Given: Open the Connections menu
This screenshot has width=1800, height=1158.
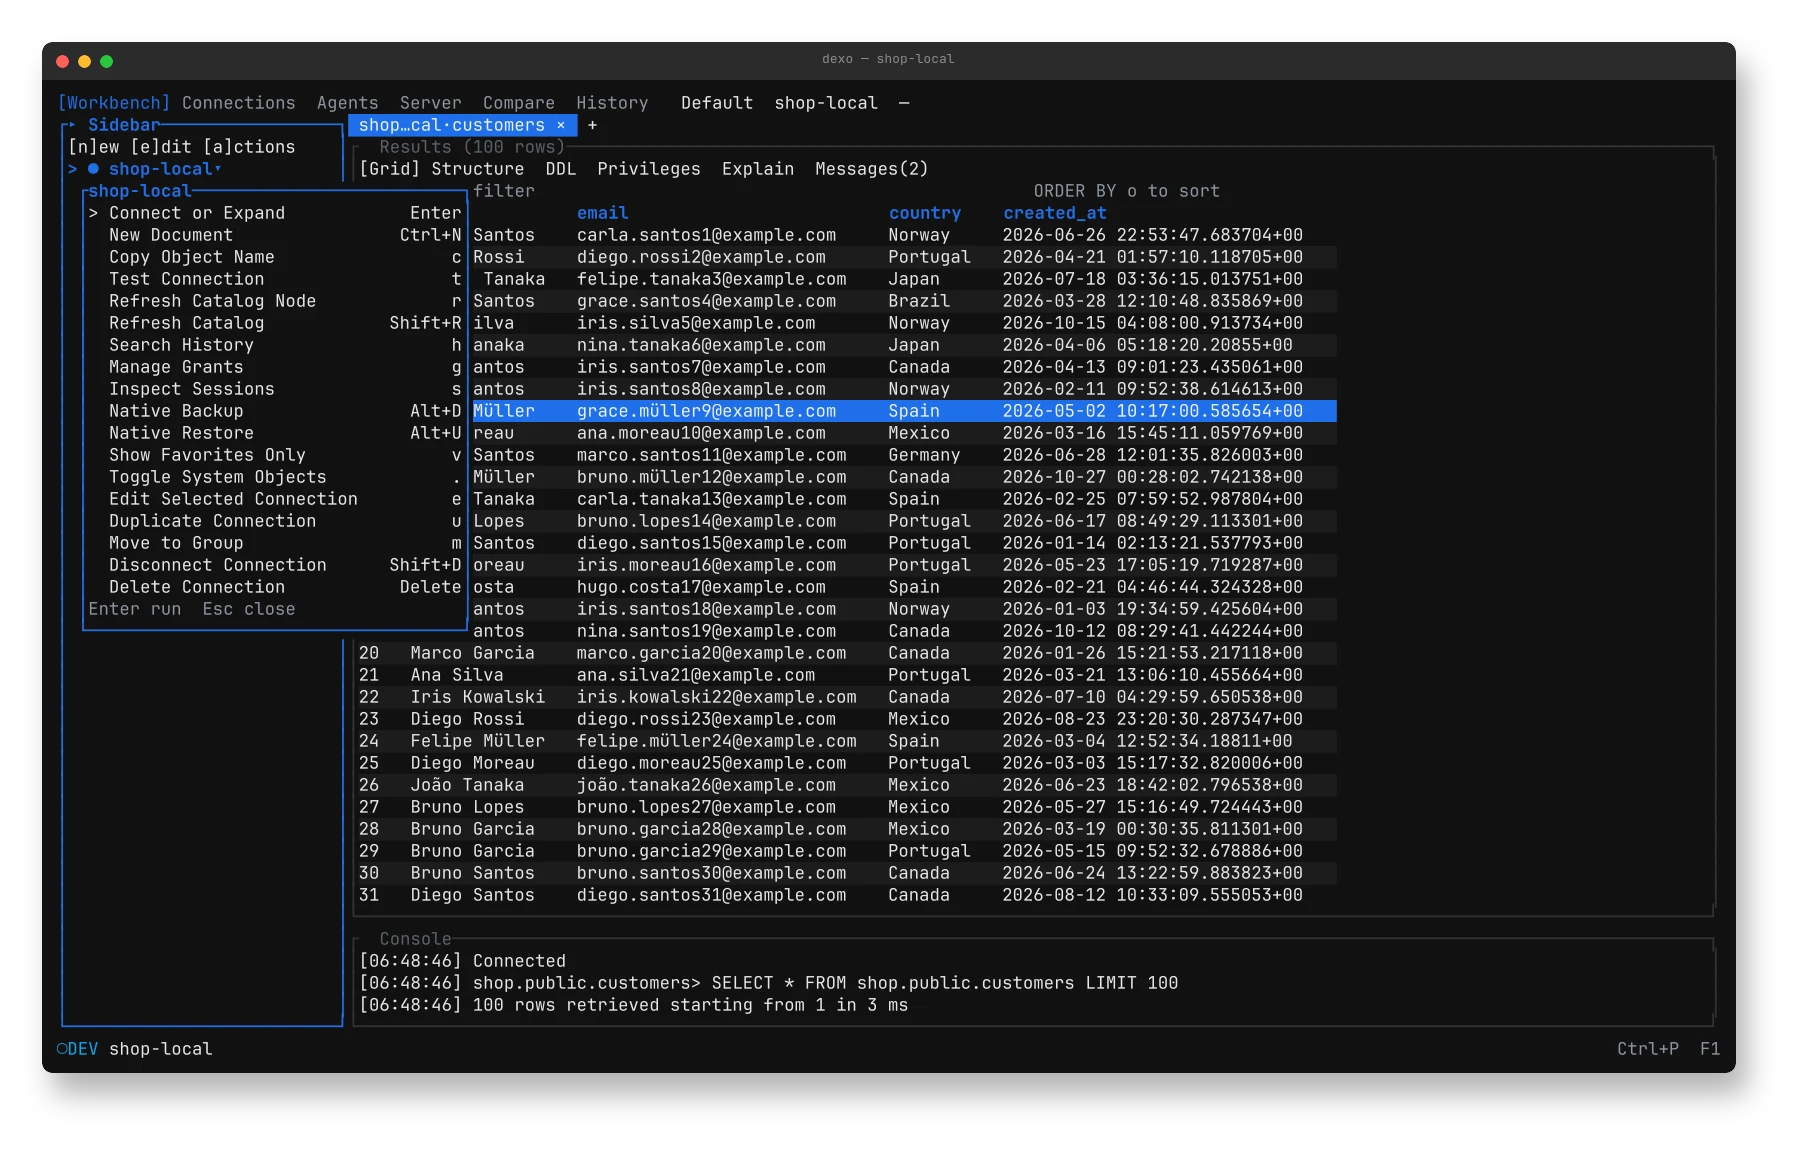Looking at the screenshot, I should pyautogui.click(x=238, y=103).
